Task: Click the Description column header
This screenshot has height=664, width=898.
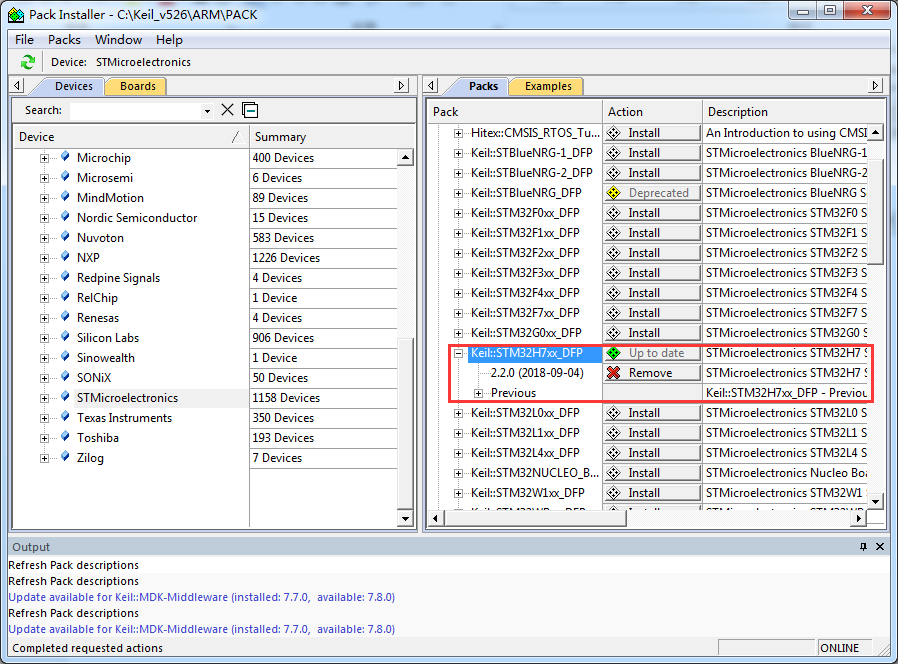Action: coord(793,112)
